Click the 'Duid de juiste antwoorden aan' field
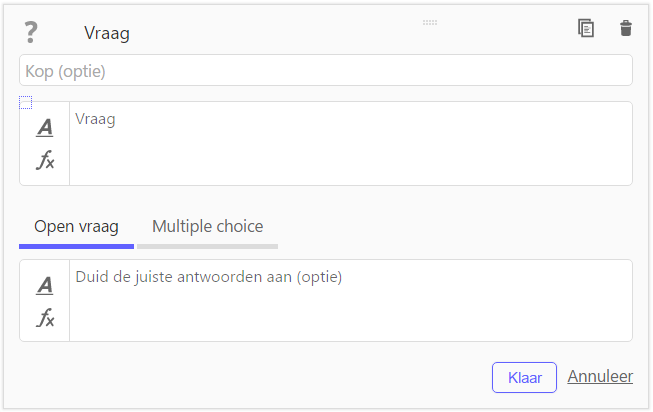Image resolution: width=653 pixels, height=412 pixels. [351, 300]
